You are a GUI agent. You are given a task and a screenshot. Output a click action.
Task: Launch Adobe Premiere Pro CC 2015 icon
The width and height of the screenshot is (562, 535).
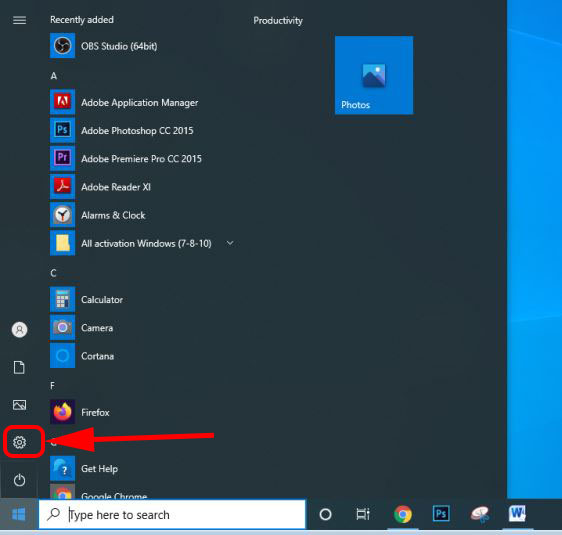click(62, 158)
